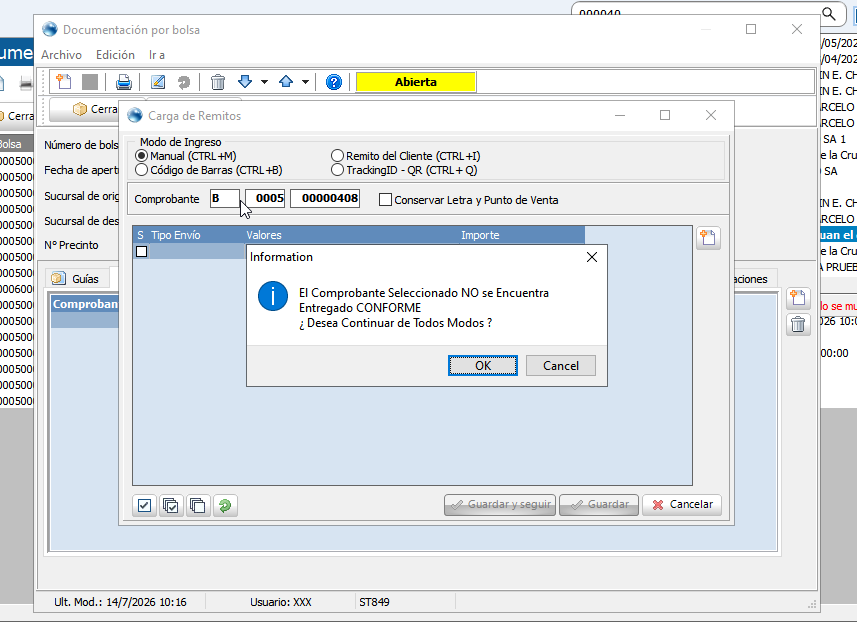Open dropdown next to up arrow
The image size is (857, 622).
tap(306, 82)
